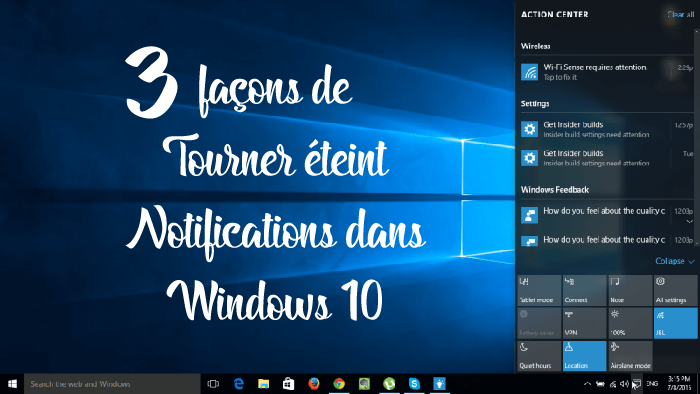Open the Windows Store taskbar icon
Image resolution: width=700 pixels, height=394 pixels.
click(x=288, y=384)
